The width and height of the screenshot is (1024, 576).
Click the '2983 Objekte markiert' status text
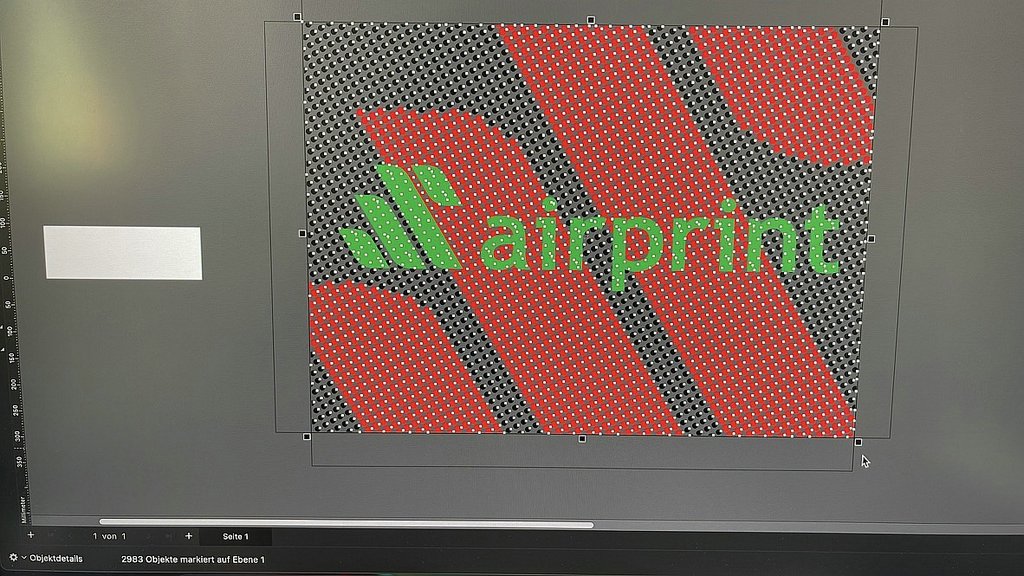tap(193, 560)
